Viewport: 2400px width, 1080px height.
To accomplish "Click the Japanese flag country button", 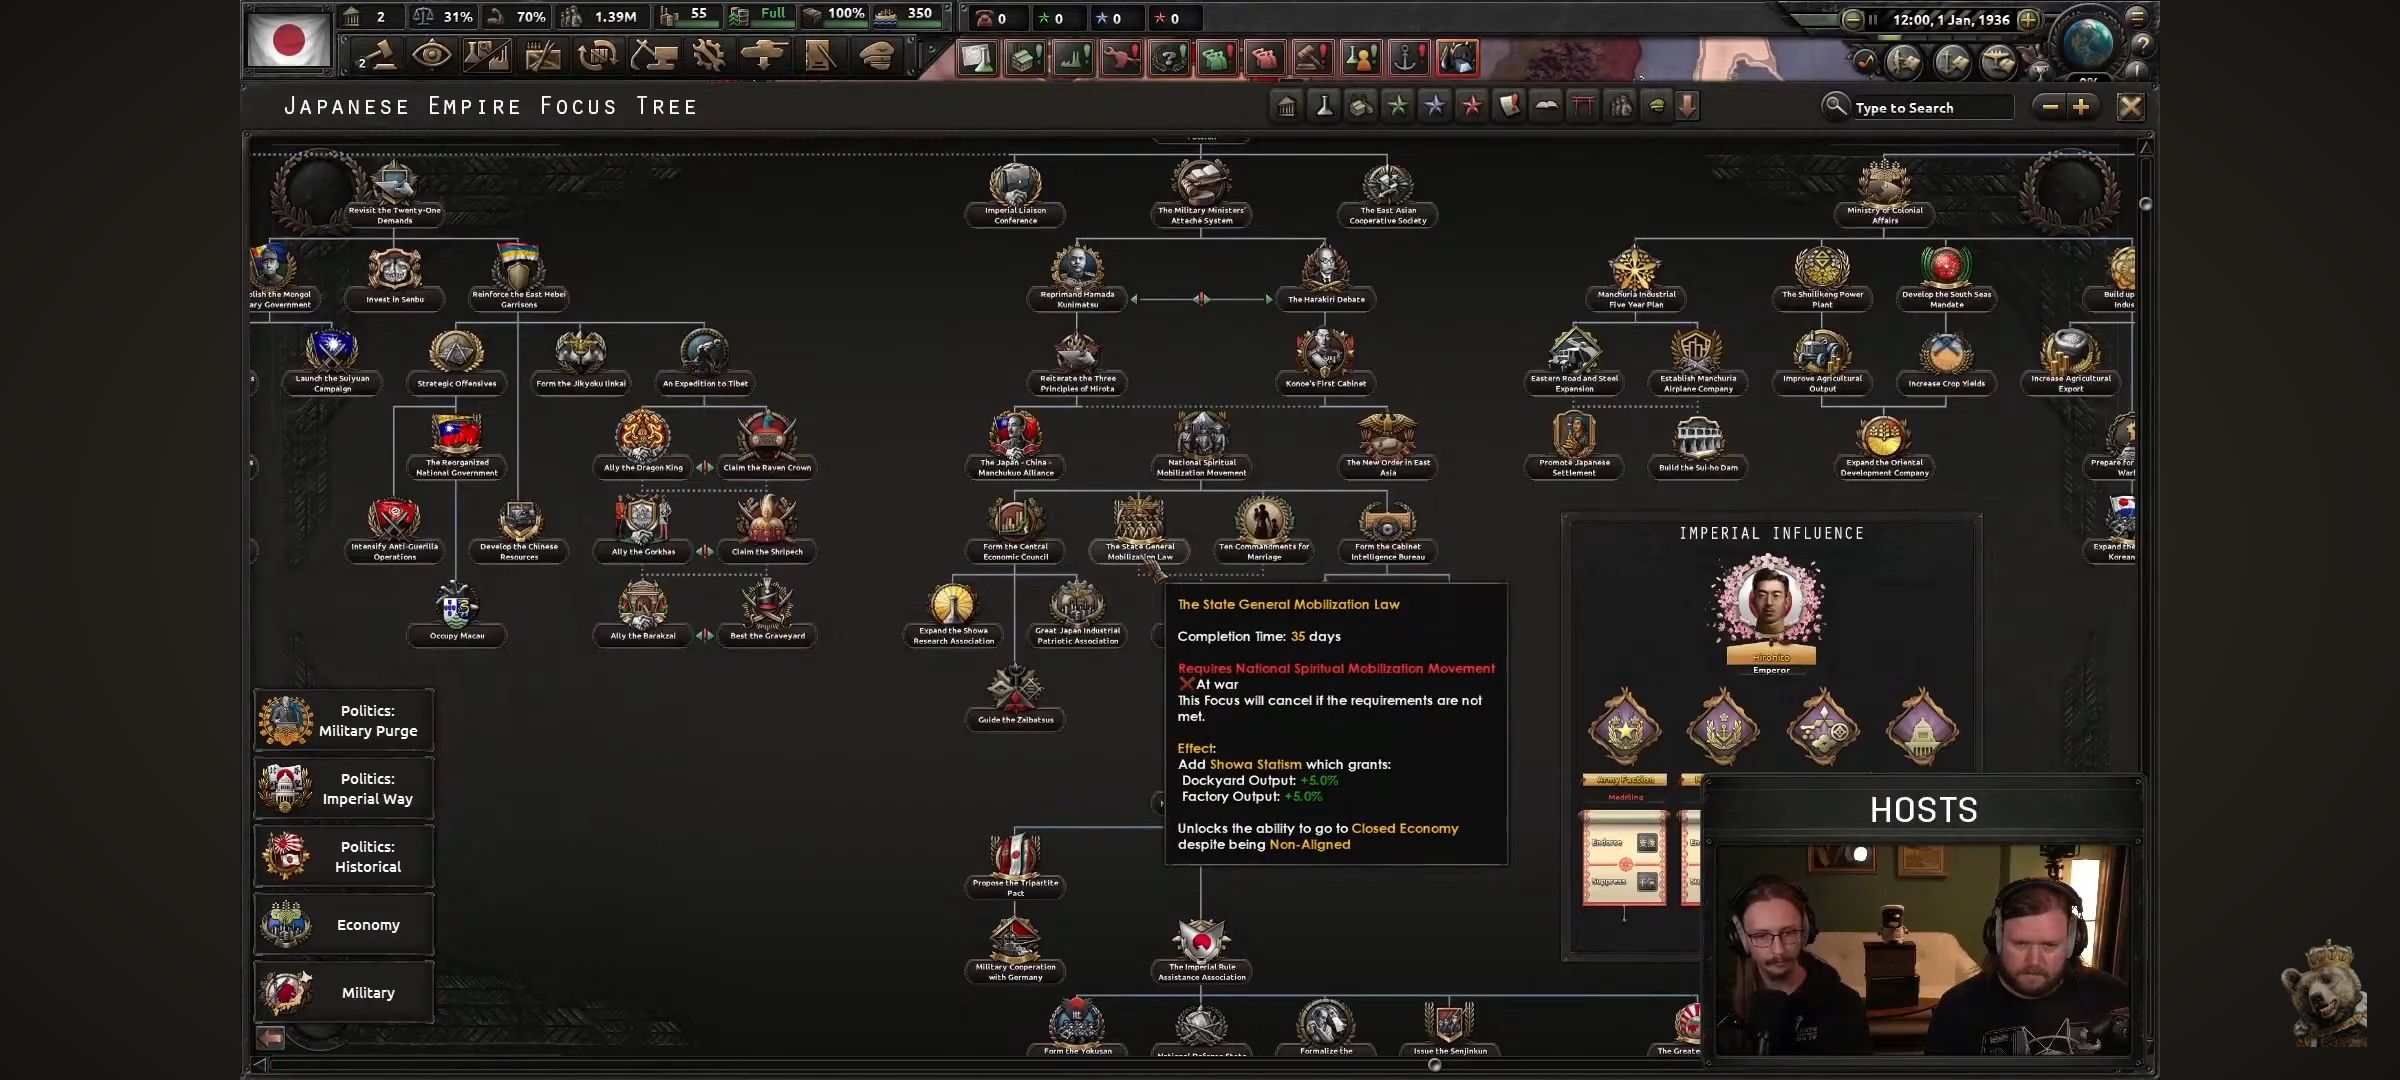I will click(289, 41).
